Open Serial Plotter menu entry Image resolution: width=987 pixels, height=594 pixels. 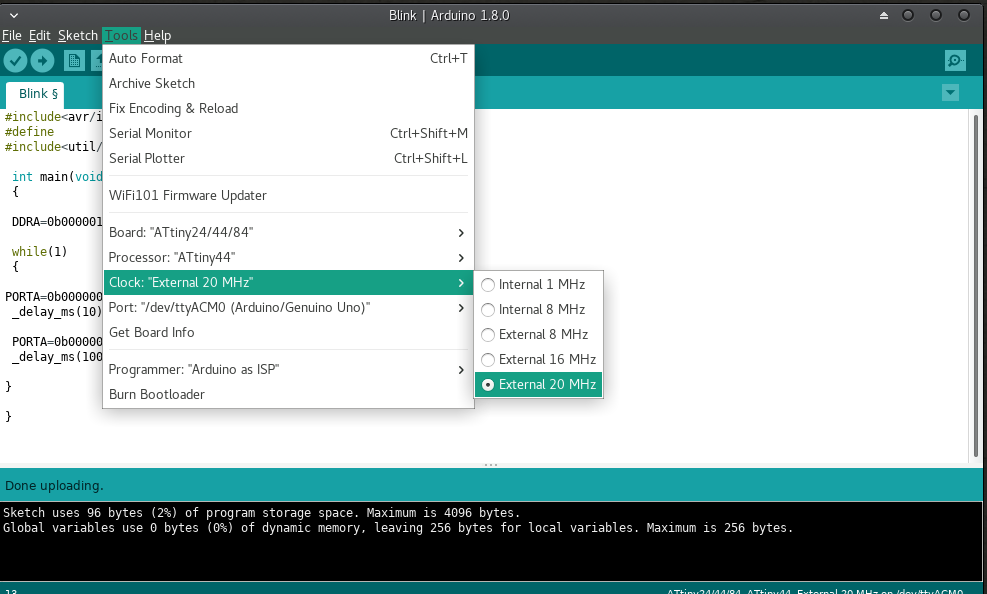pos(288,159)
